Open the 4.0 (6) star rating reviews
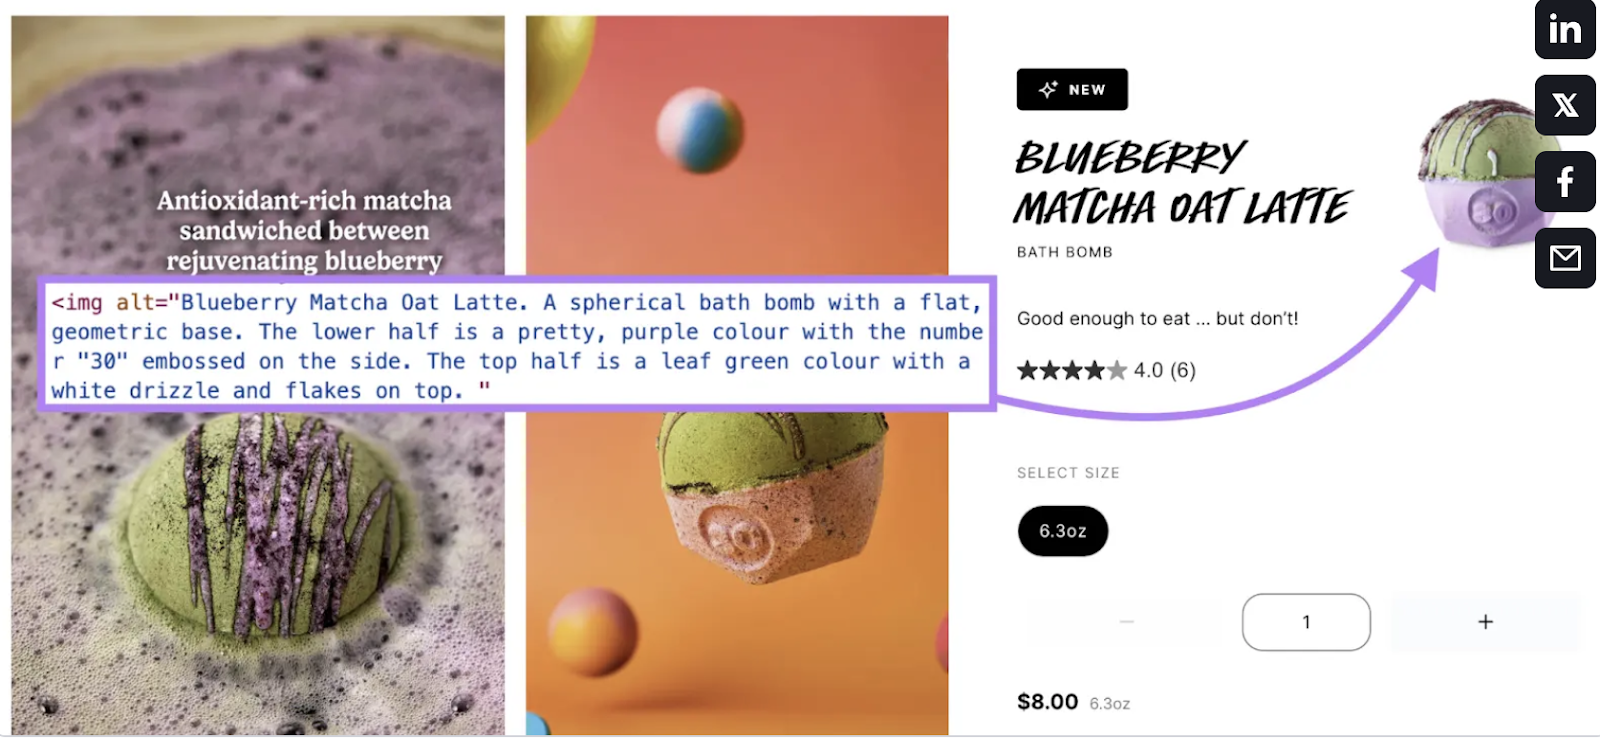 [x=1106, y=370]
